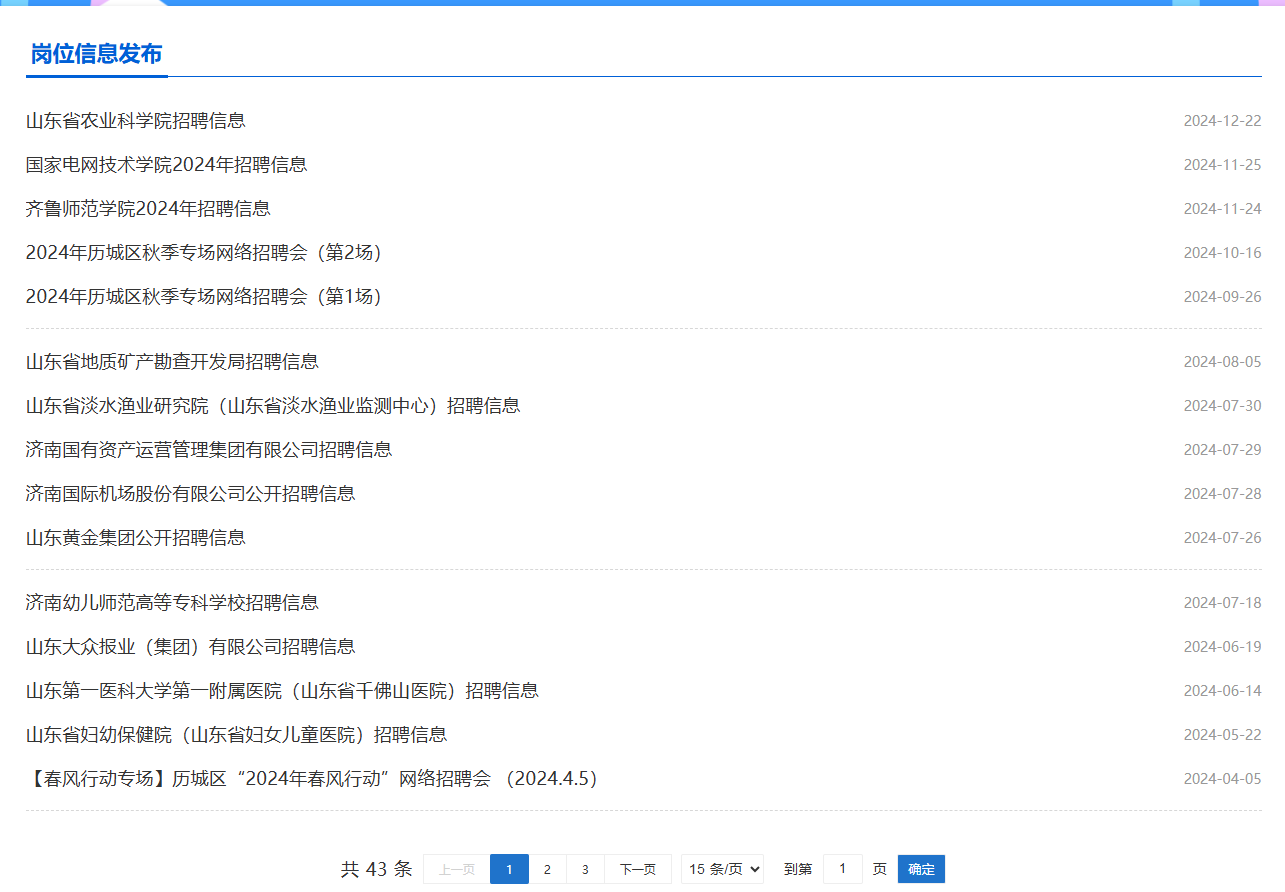Click date 2024-08-05
Image resolution: width=1285 pixels, height=892 pixels.
tap(1222, 362)
